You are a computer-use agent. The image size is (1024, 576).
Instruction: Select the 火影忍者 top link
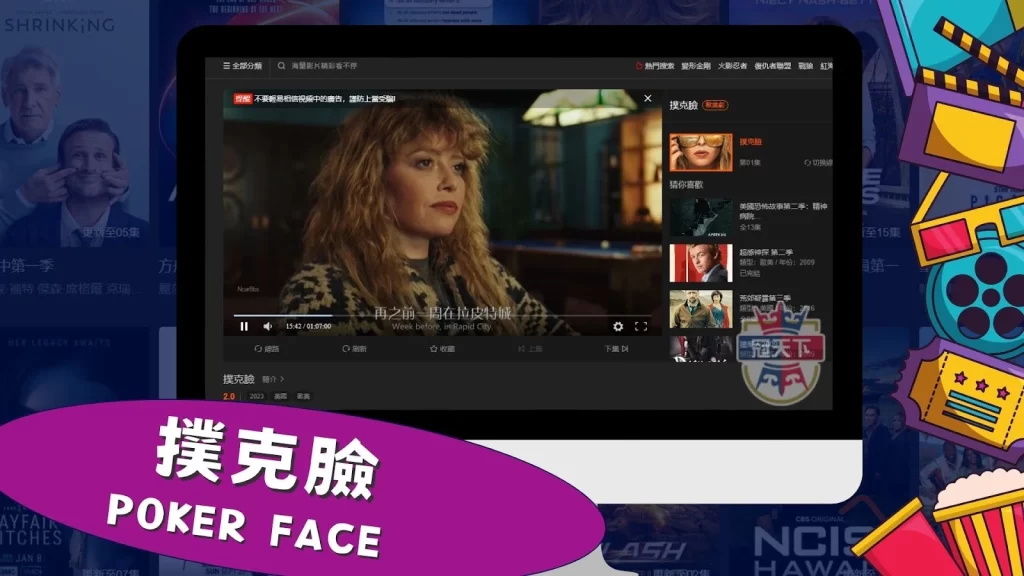point(732,66)
